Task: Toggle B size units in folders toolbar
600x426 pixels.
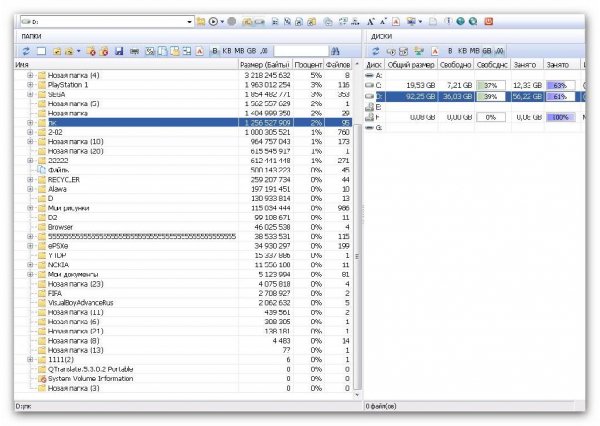Action: 215,51
